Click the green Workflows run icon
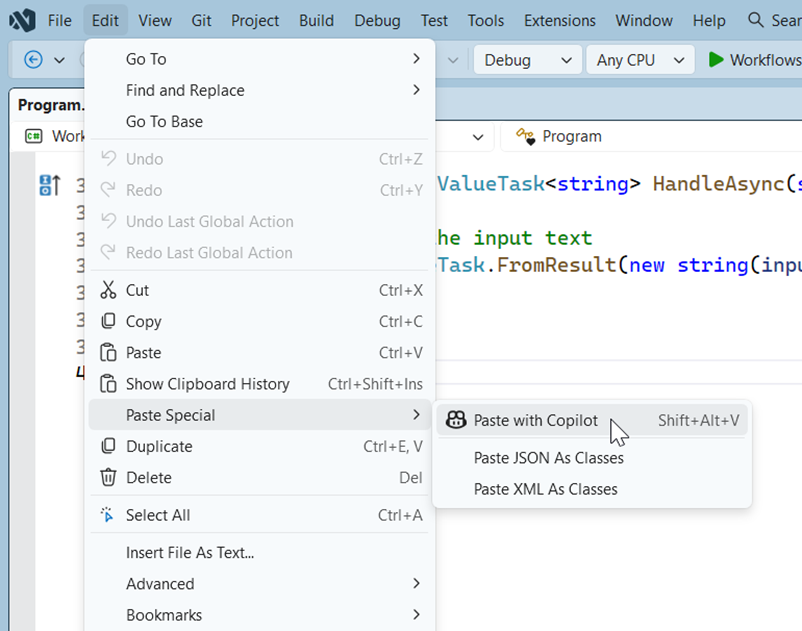 click(x=718, y=59)
